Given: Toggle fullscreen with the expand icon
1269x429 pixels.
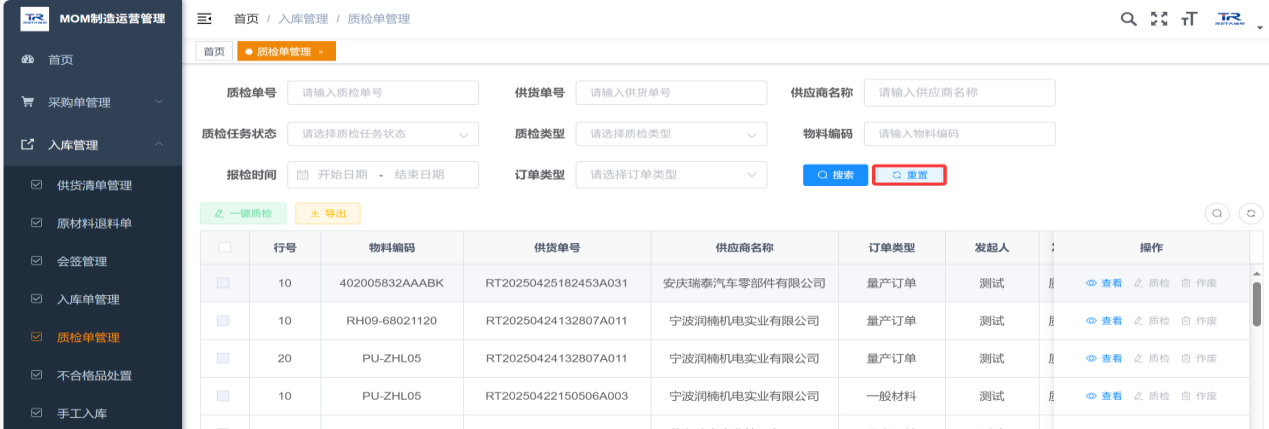Looking at the screenshot, I should tap(1159, 19).
